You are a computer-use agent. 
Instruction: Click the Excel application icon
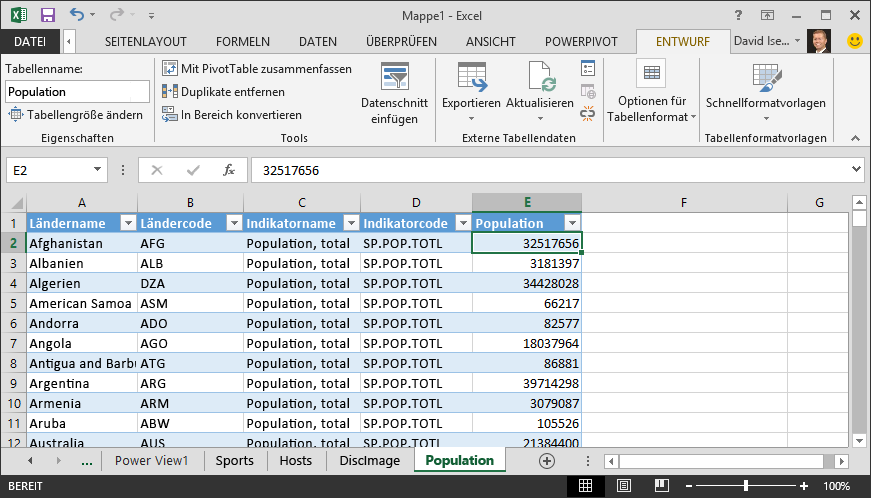point(19,15)
